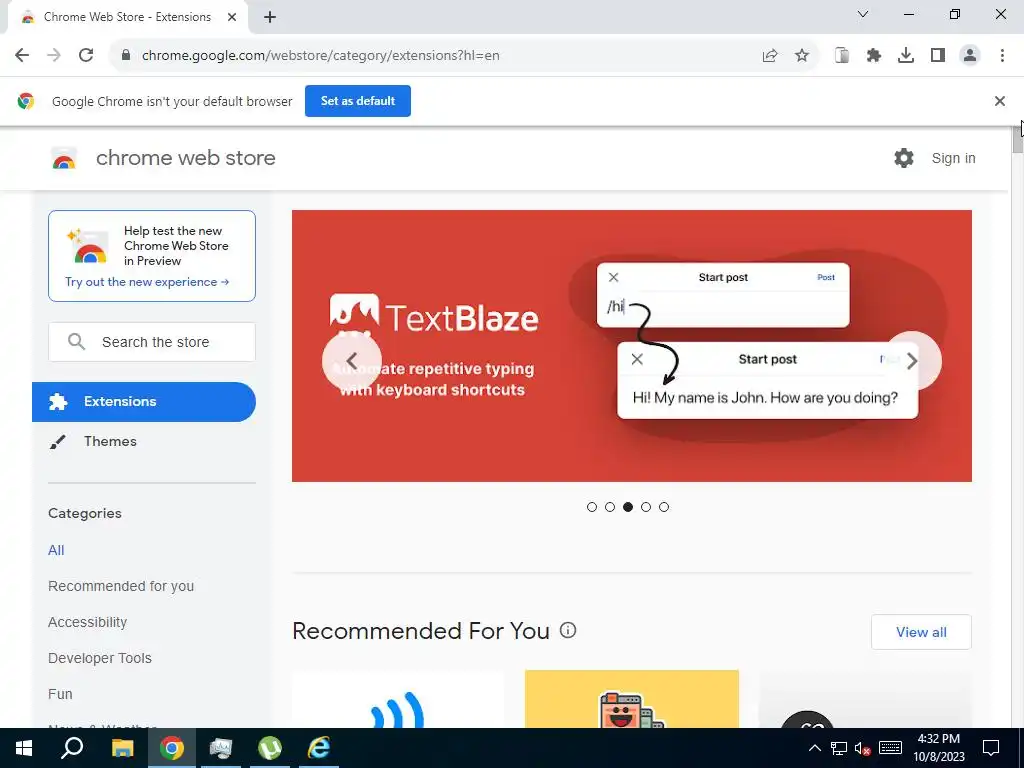Open File Explorer from the taskbar

point(122,748)
